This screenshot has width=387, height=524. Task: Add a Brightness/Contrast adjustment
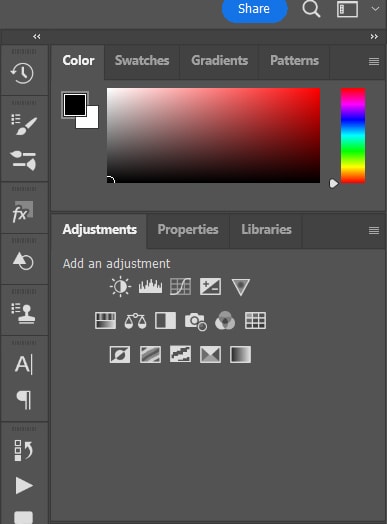pyautogui.click(x=120, y=286)
